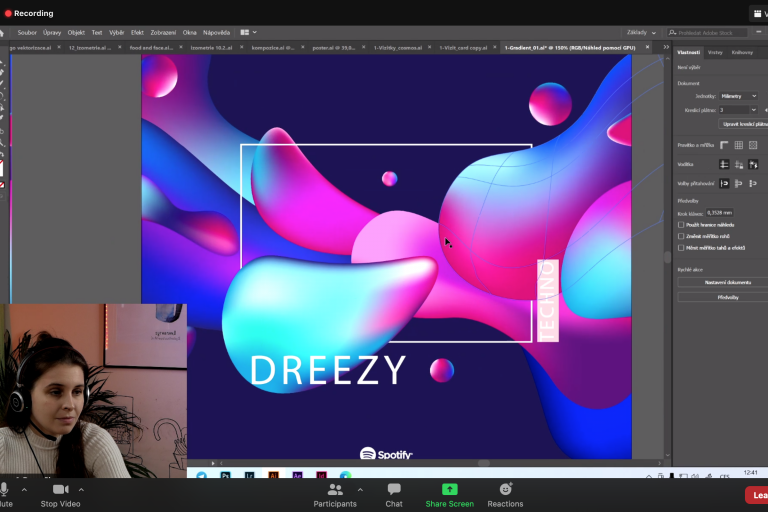Open Zoom Reactions

(505, 494)
